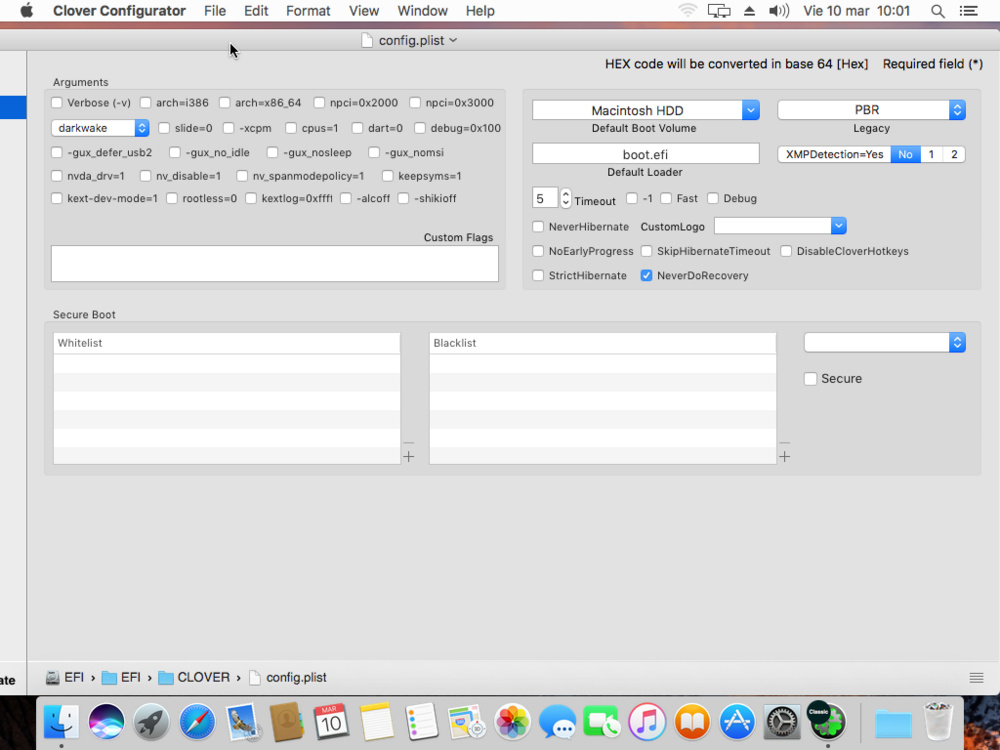The image size is (1000, 750).
Task: Click CLOVER folder in path bar
Action: coord(195,677)
